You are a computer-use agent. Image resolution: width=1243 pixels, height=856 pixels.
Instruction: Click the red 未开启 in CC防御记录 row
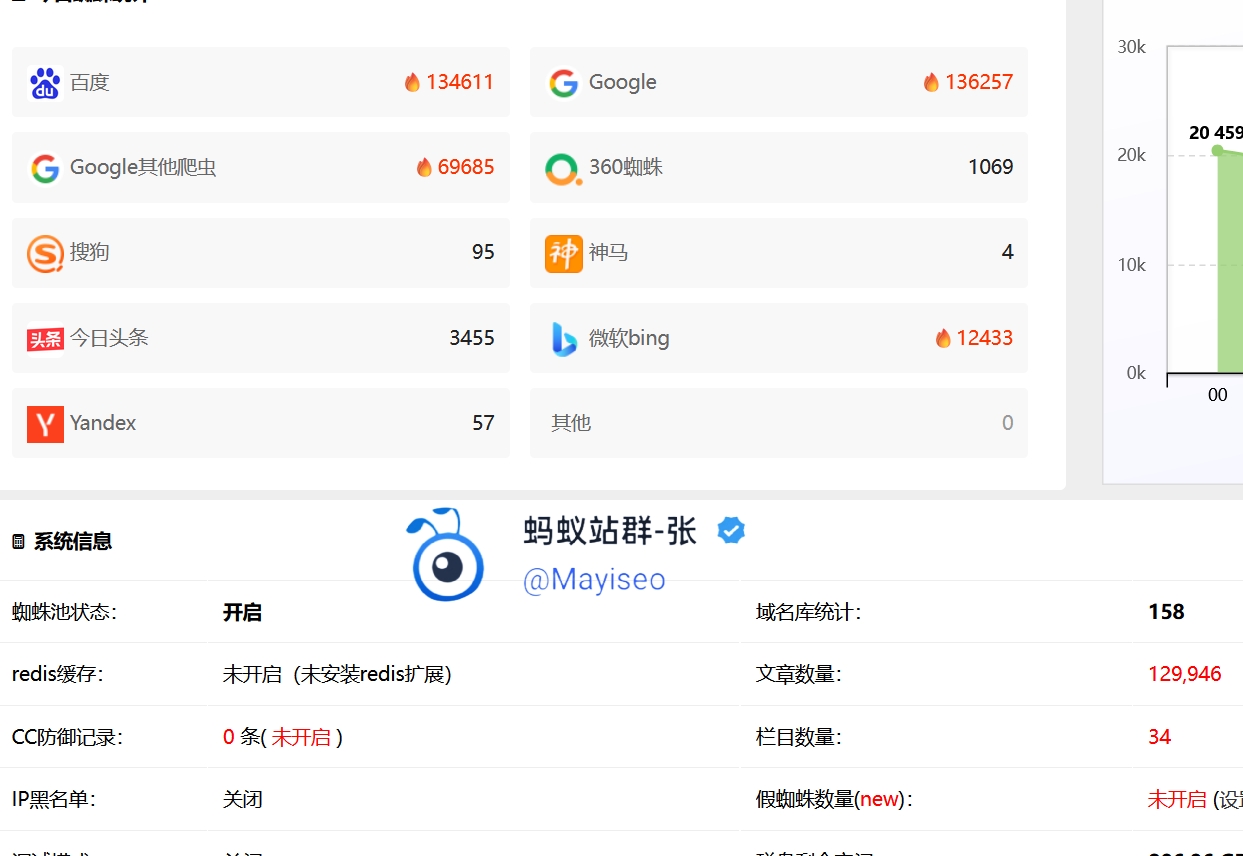[301, 737]
